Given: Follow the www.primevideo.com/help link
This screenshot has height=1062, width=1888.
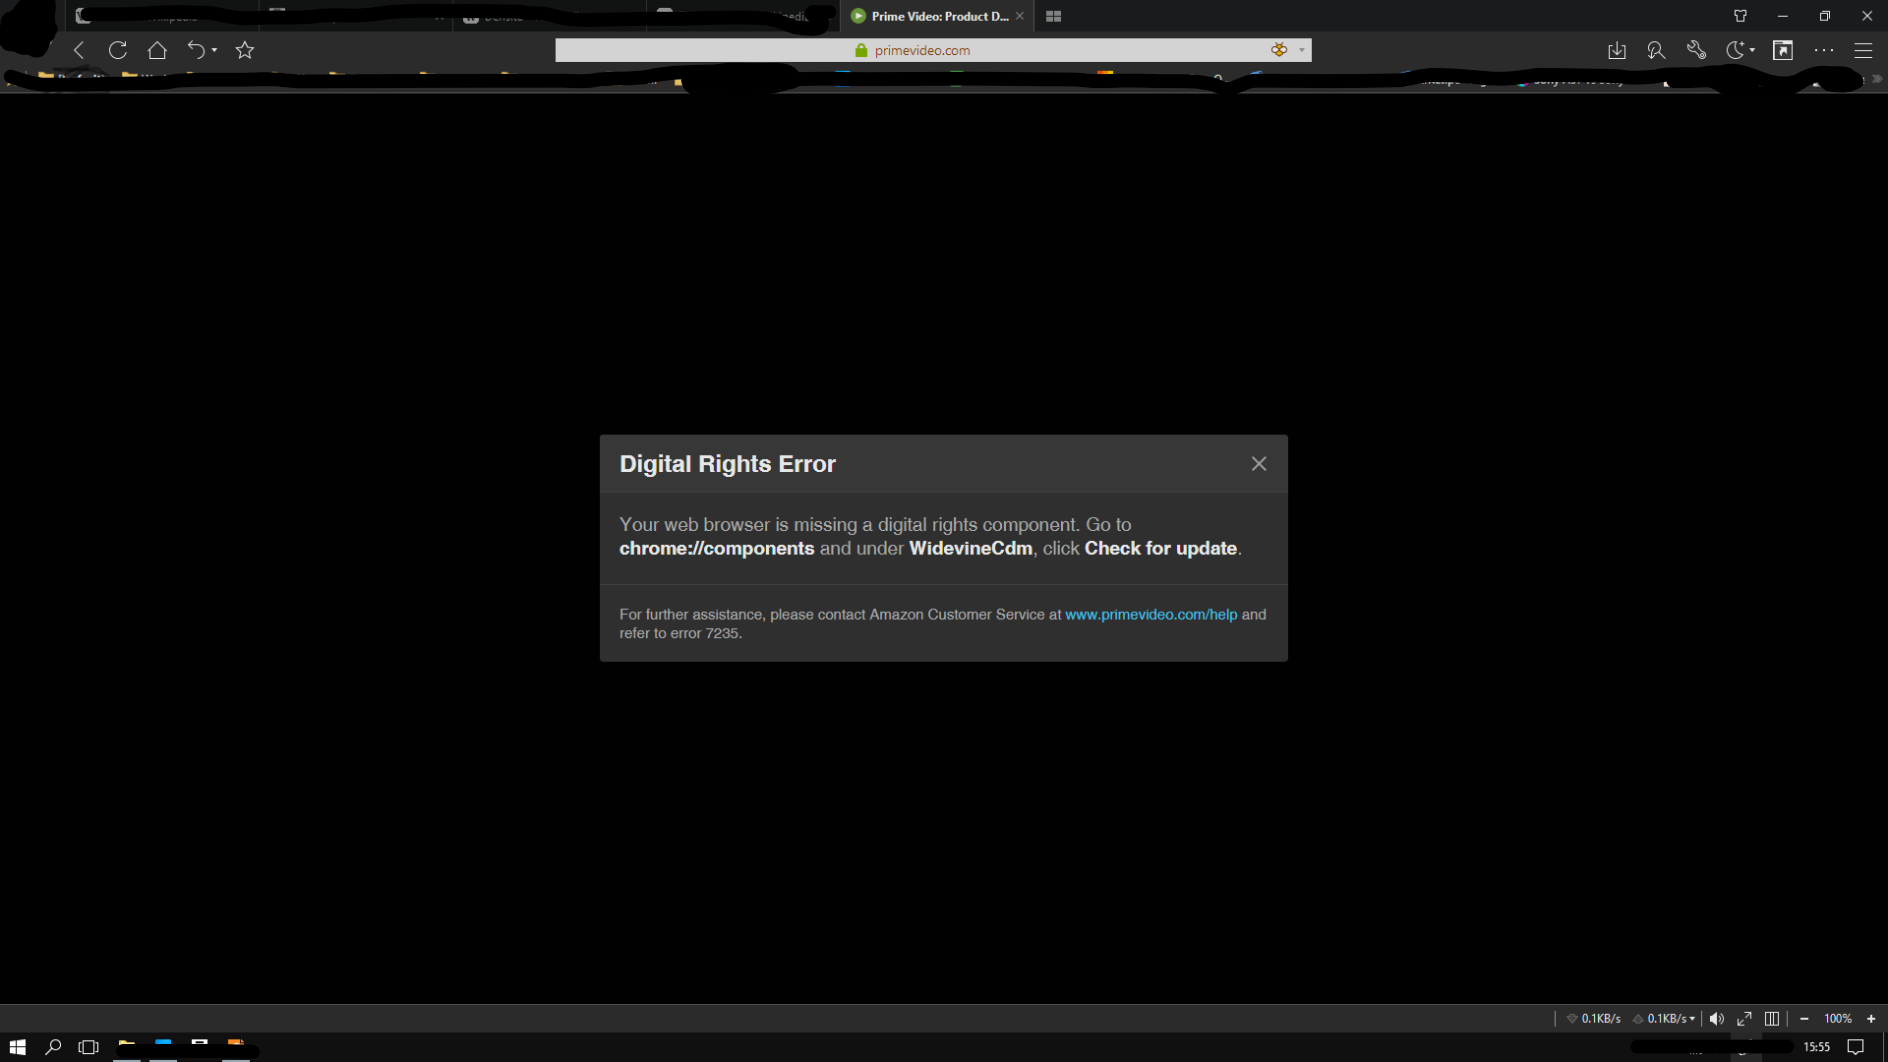Looking at the screenshot, I should [x=1150, y=614].
